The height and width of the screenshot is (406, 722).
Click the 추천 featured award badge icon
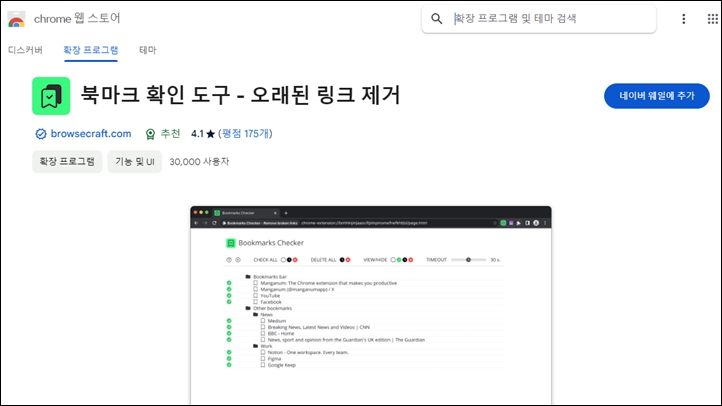coord(151,134)
